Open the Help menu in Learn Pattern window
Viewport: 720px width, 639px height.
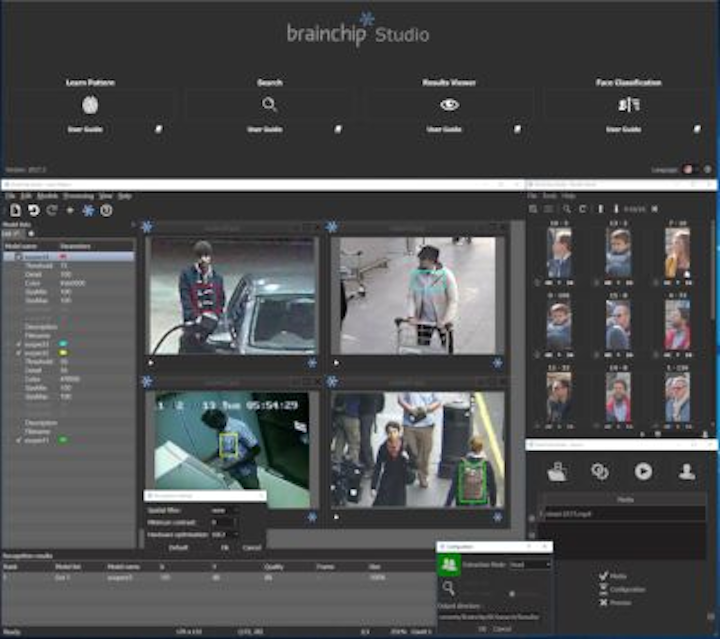[x=124, y=196]
